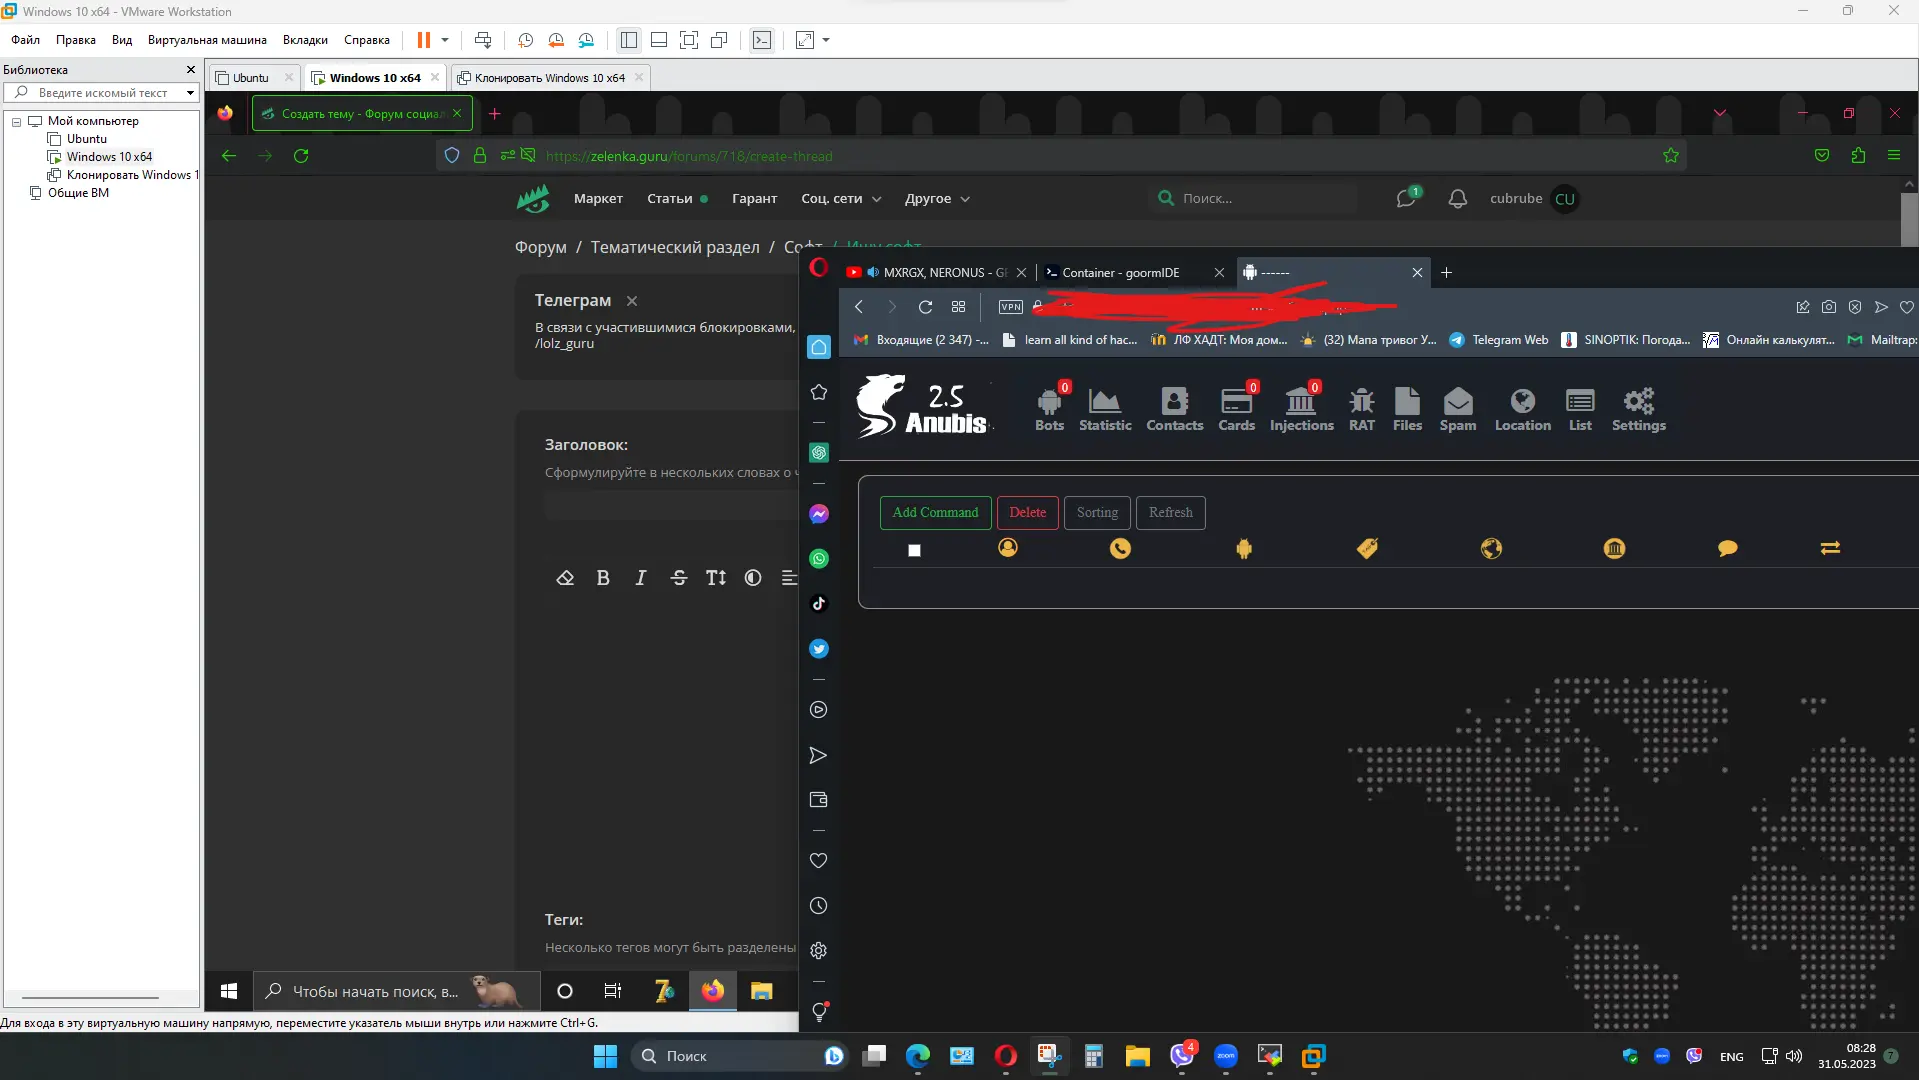Open snapshot manager in VMware toolbar
The image size is (1919, 1080).
(586, 40)
